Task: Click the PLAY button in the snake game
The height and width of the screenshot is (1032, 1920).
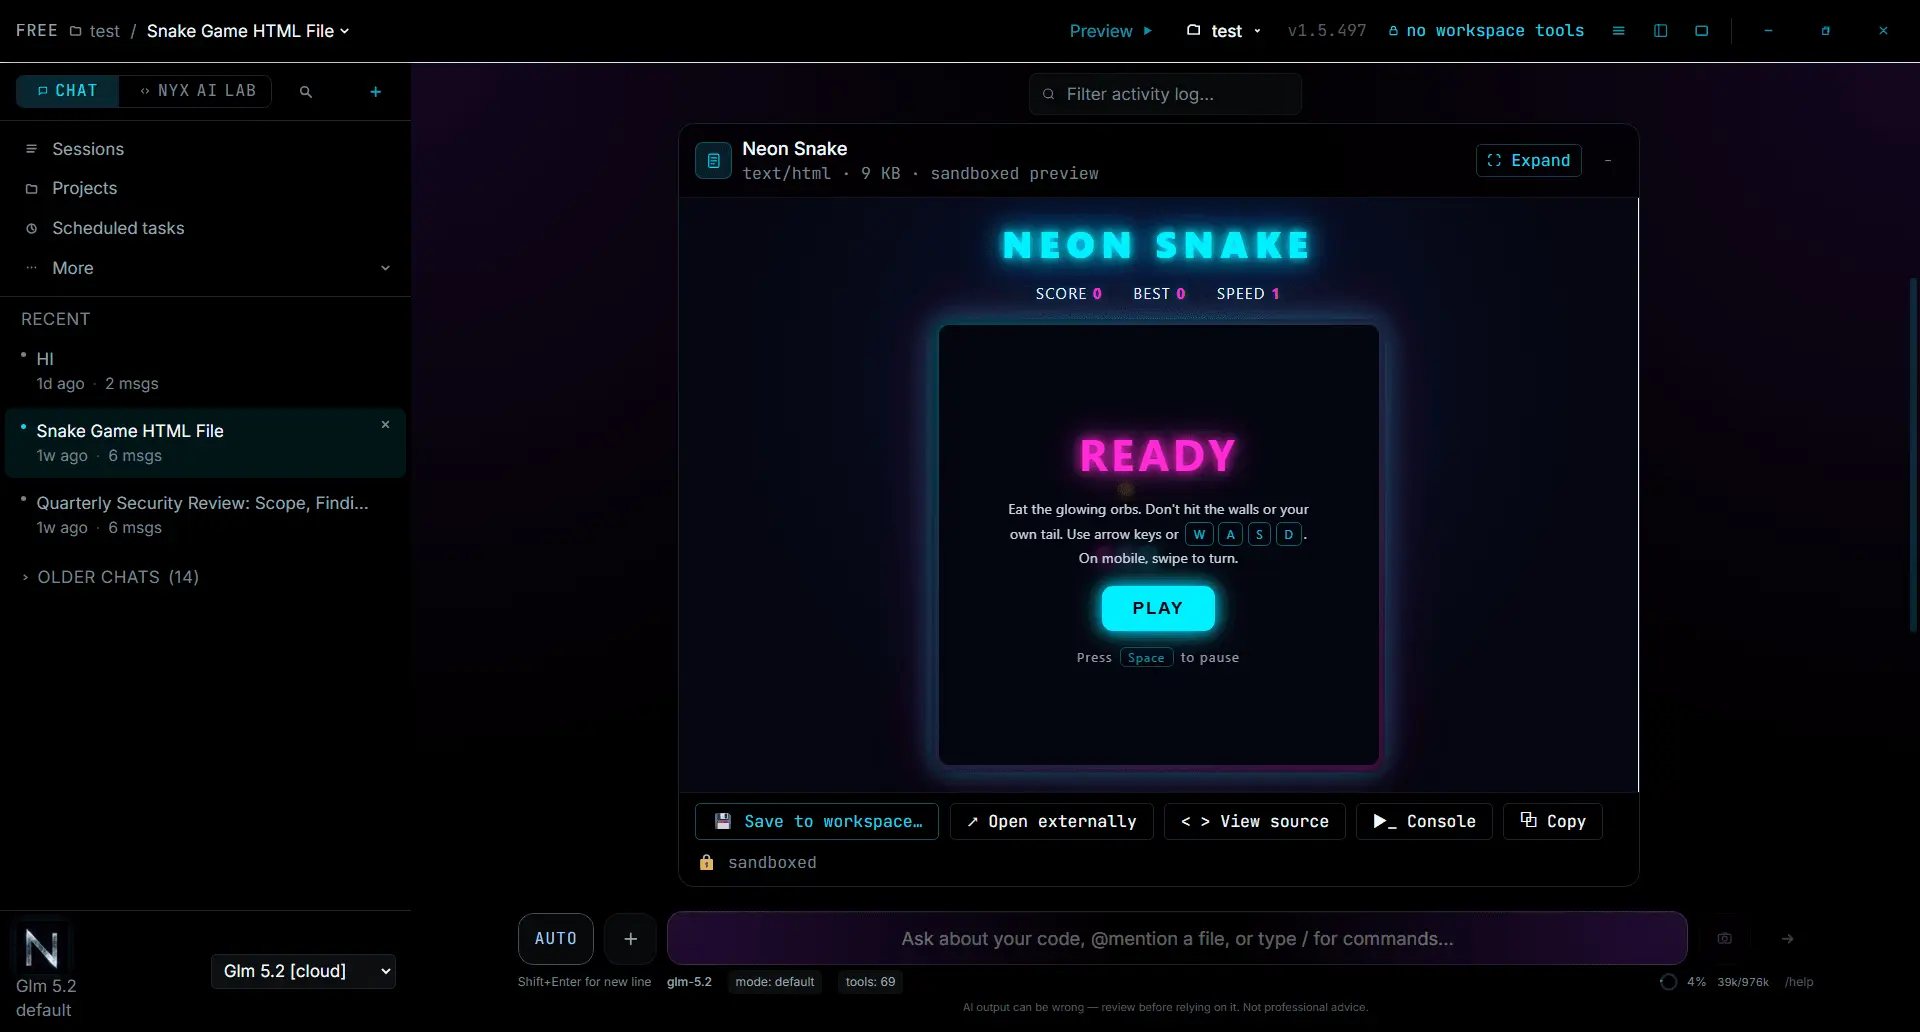Action: (x=1158, y=608)
